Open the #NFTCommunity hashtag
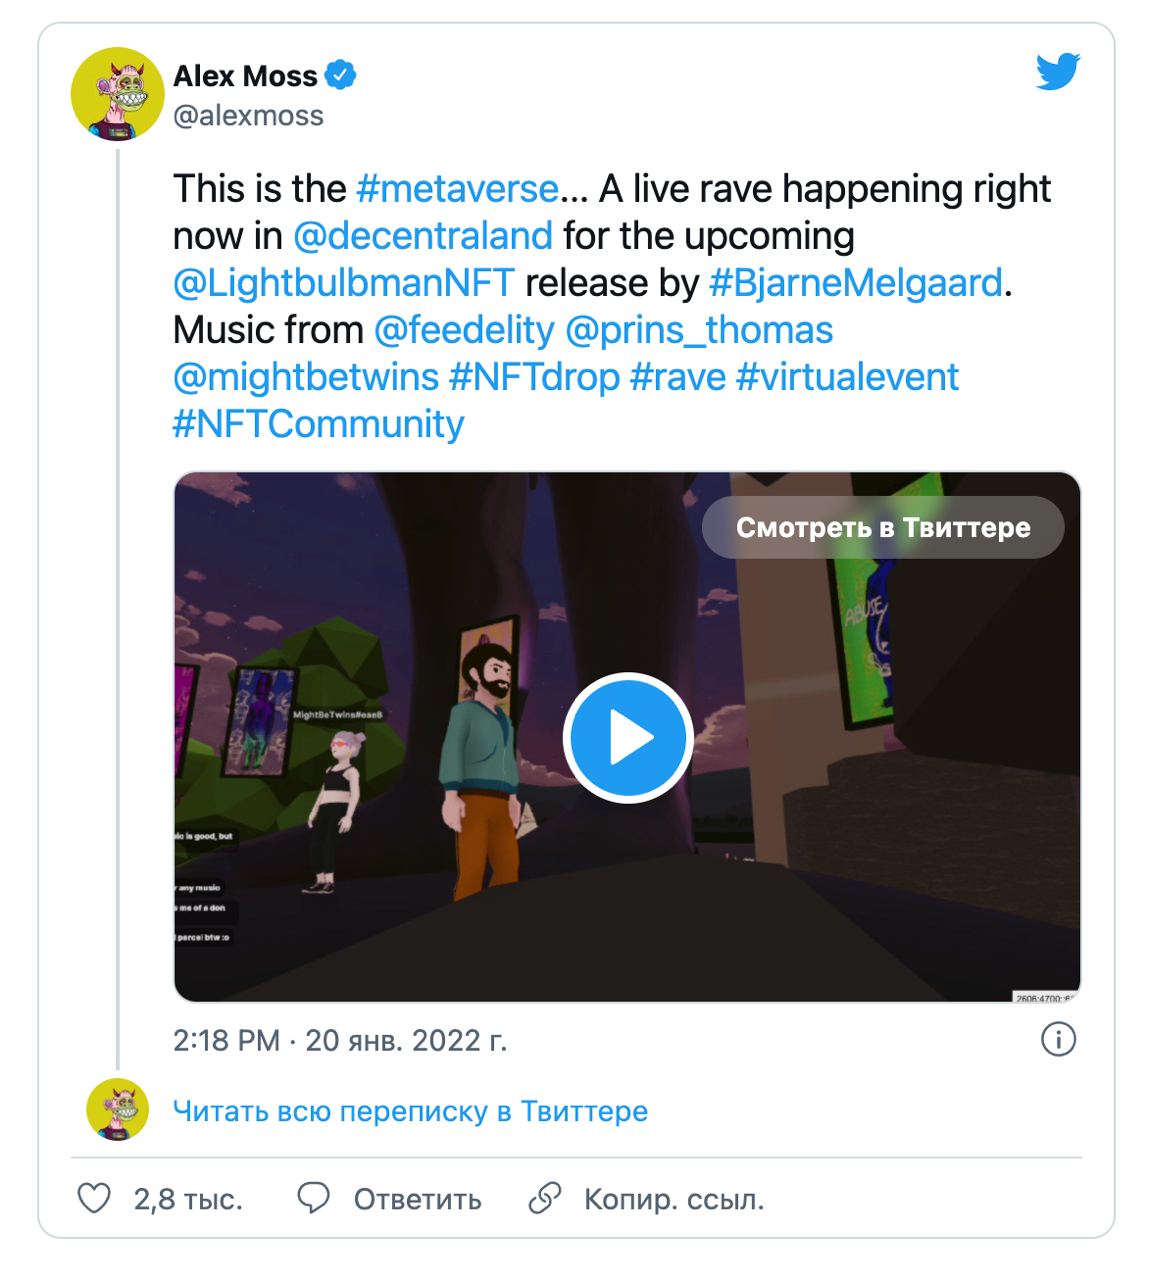Viewport: 1149px width, 1280px height. coord(318,423)
